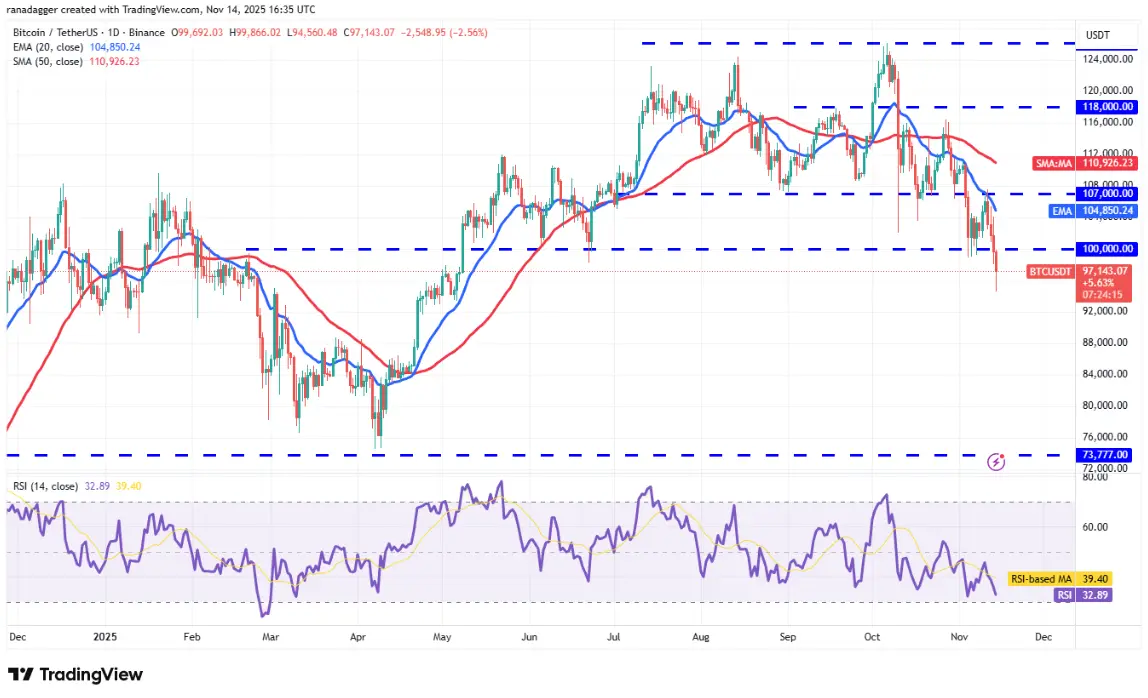
Task: Click the 73,777.00 support level label
Action: coord(1107,455)
